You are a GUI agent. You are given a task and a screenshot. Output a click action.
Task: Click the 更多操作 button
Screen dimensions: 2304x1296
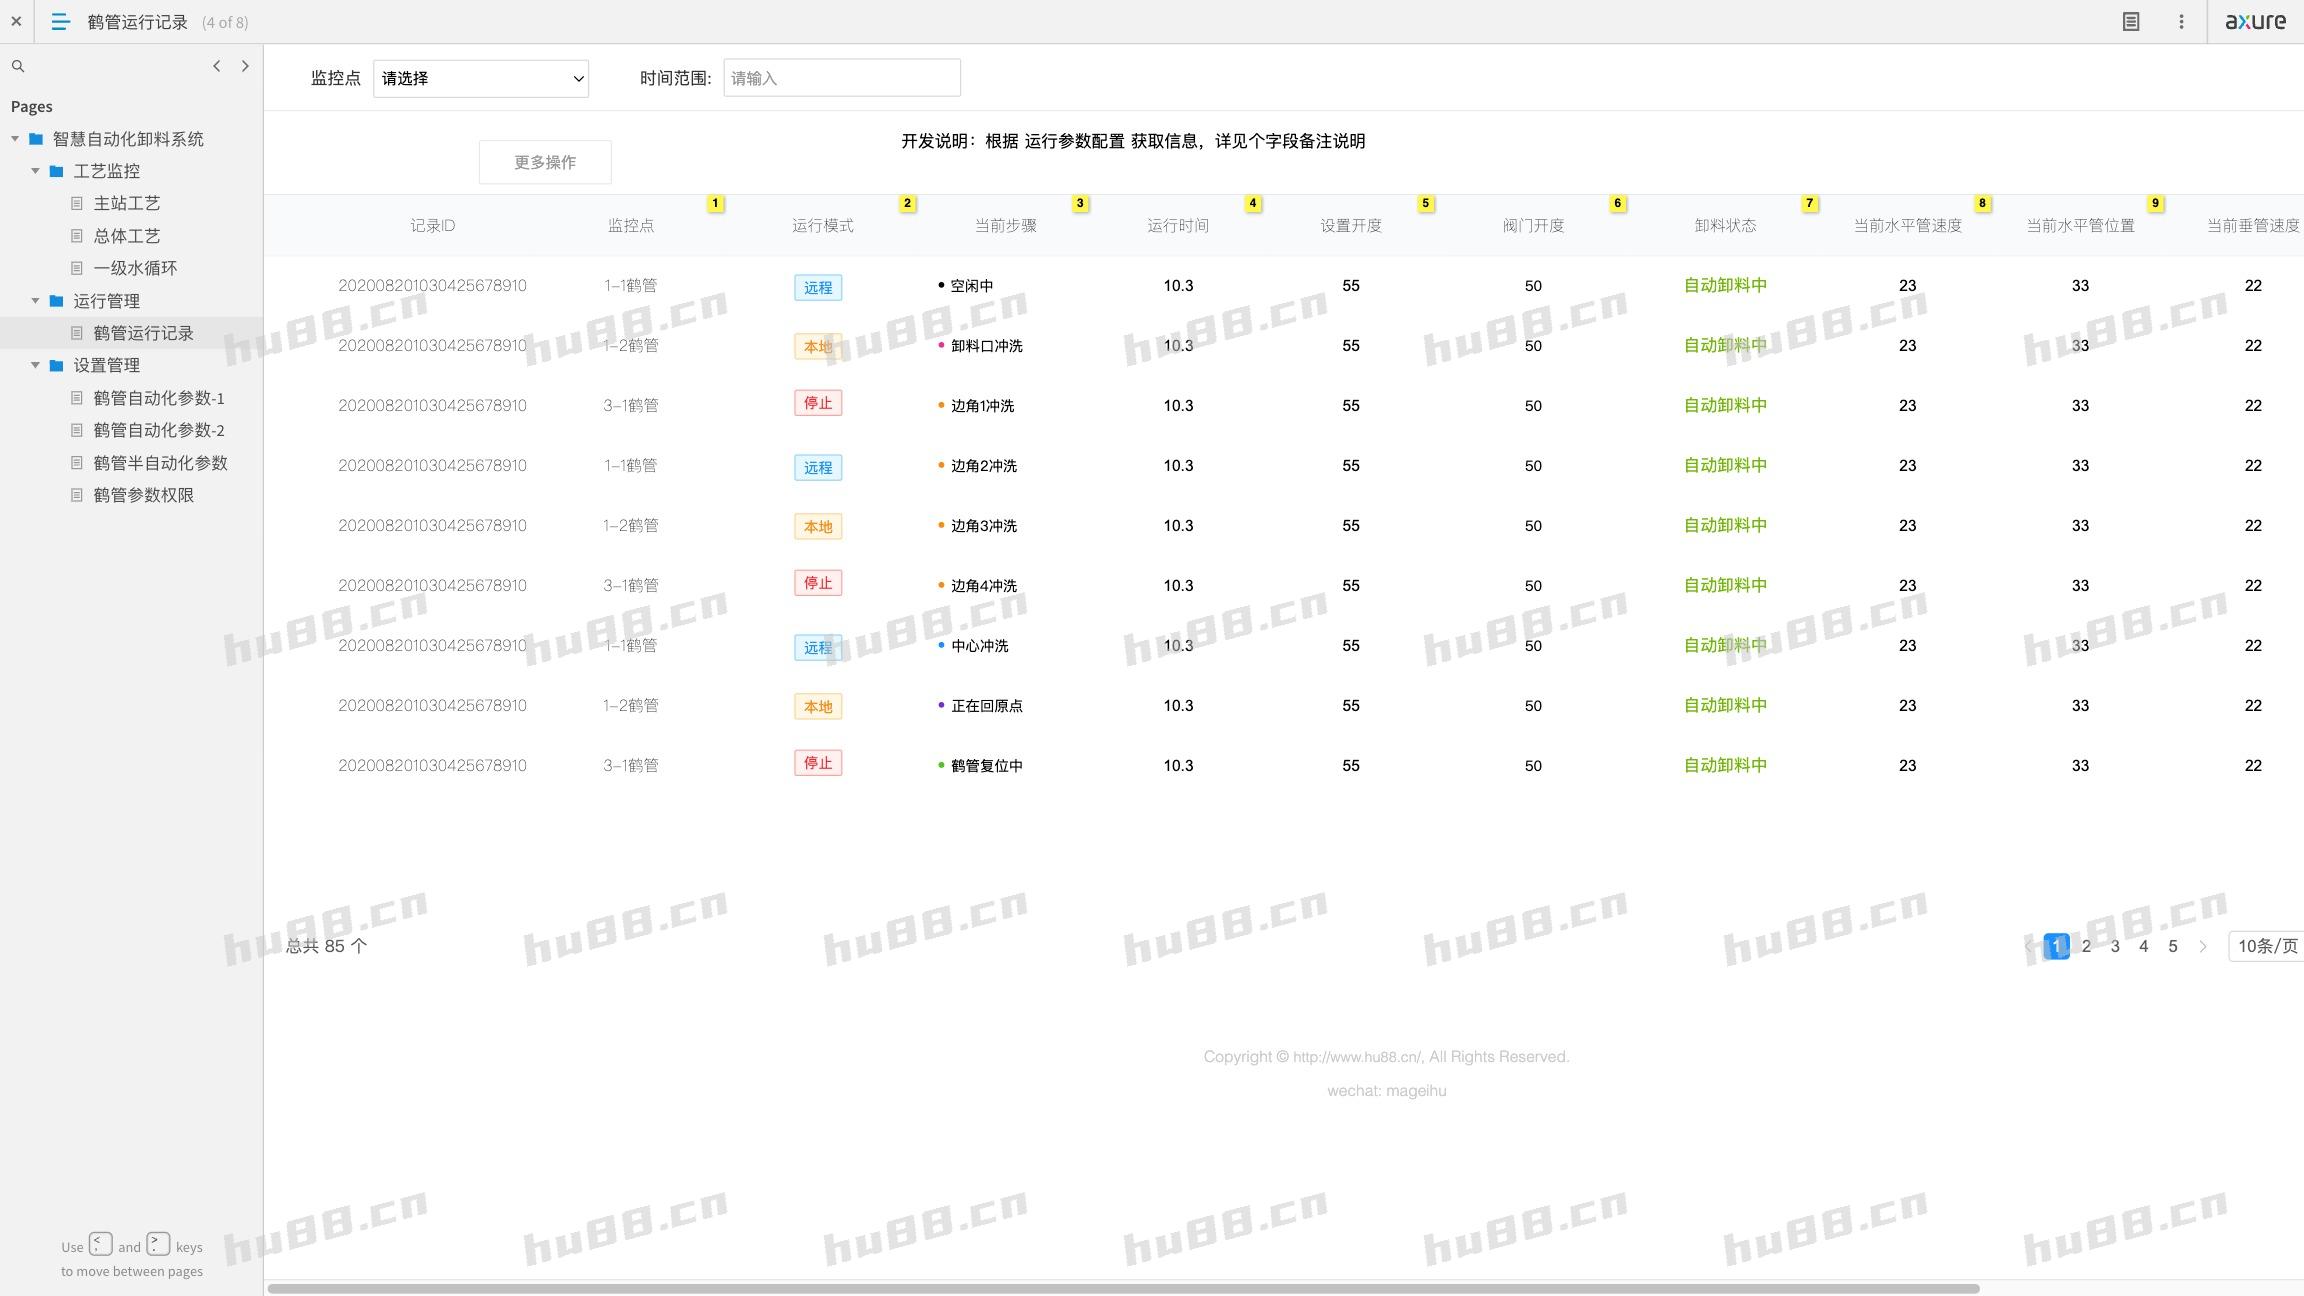tap(545, 162)
